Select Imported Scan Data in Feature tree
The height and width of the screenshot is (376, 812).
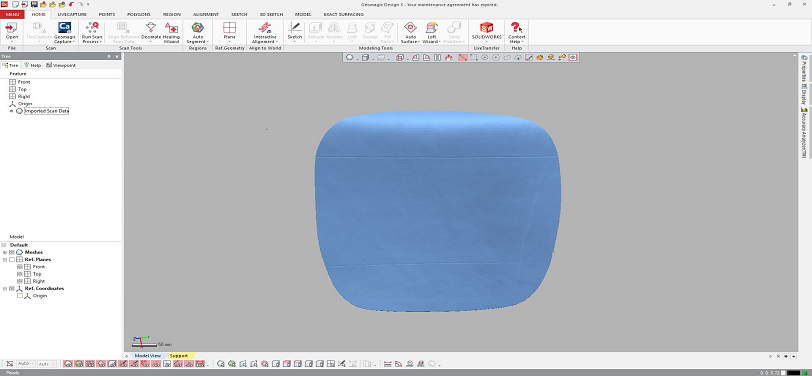47,111
